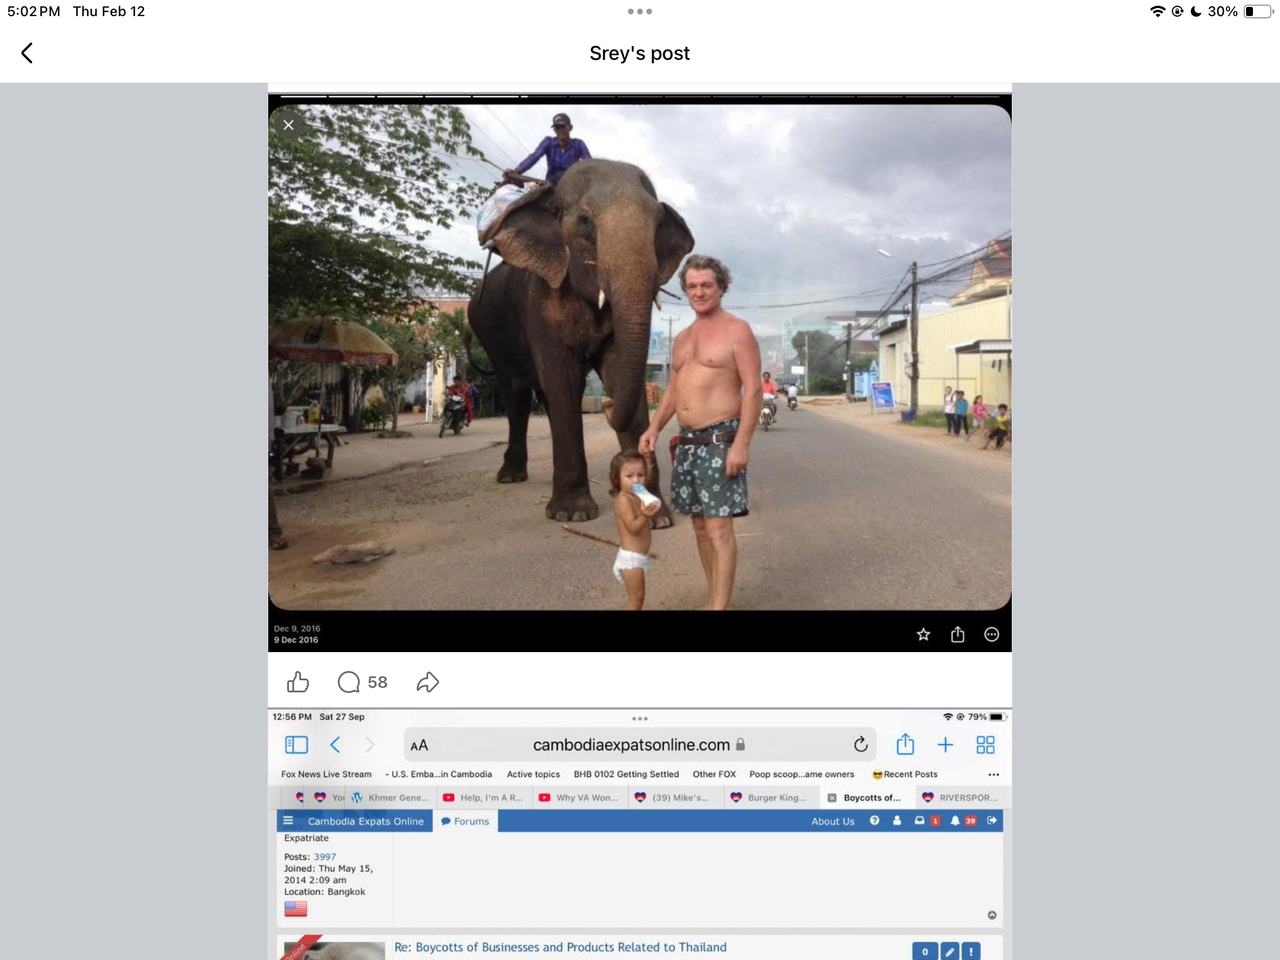This screenshot has height=960, width=1280.
Task: Open the Fox News Live Stream bookmark
Action: point(326,774)
